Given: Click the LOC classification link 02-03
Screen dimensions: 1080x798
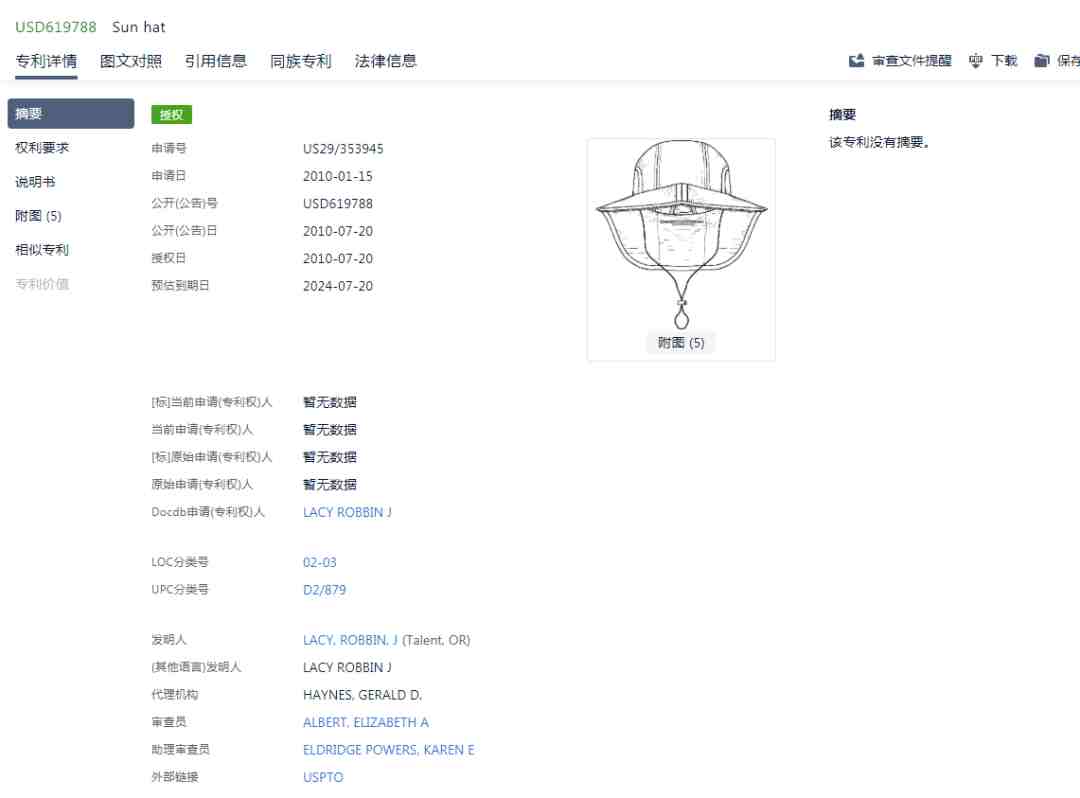Looking at the screenshot, I should pos(320,562).
